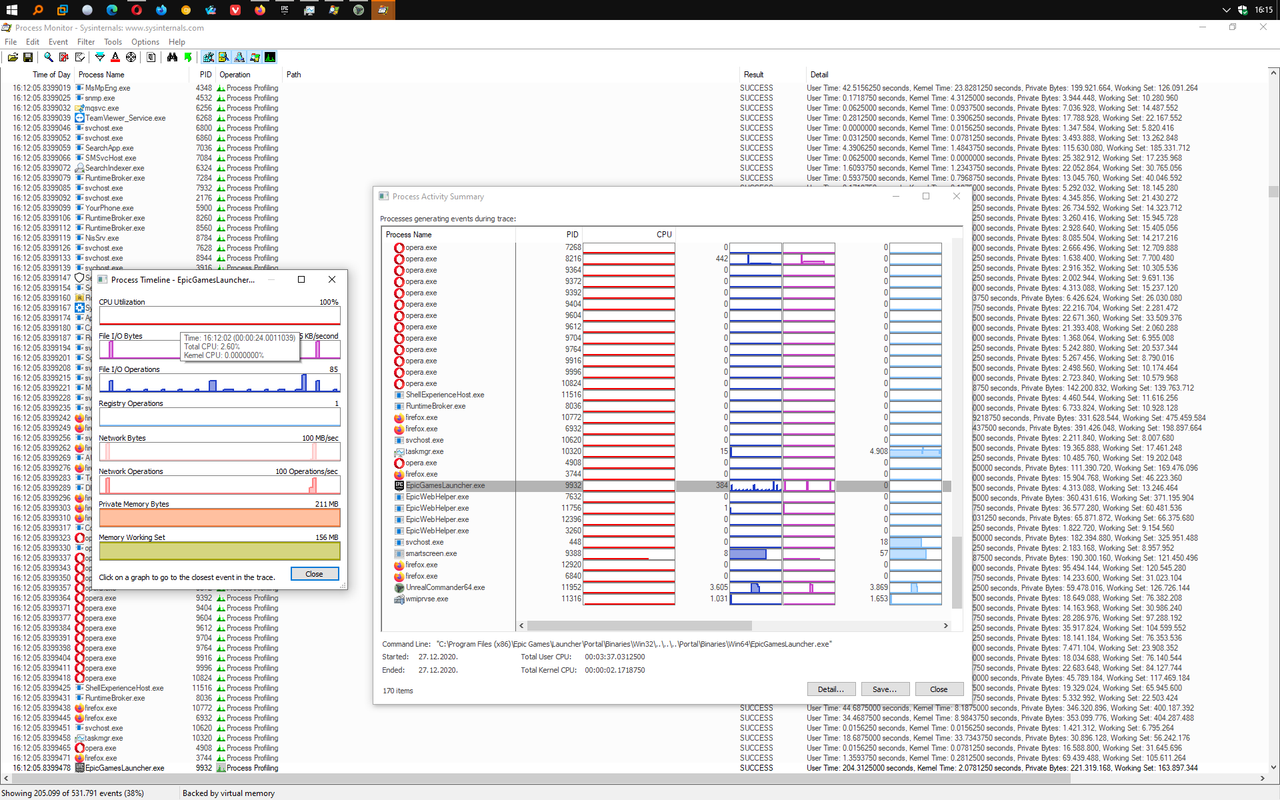Click the Network Bytes graph
The width and height of the screenshot is (1280, 800).
click(219, 452)
